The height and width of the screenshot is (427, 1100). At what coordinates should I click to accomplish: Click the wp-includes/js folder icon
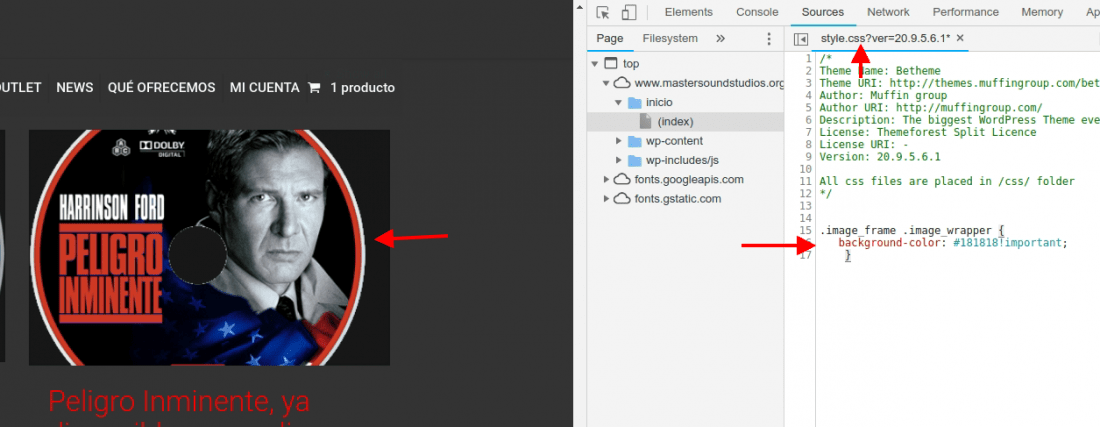(x=635, y=160)
